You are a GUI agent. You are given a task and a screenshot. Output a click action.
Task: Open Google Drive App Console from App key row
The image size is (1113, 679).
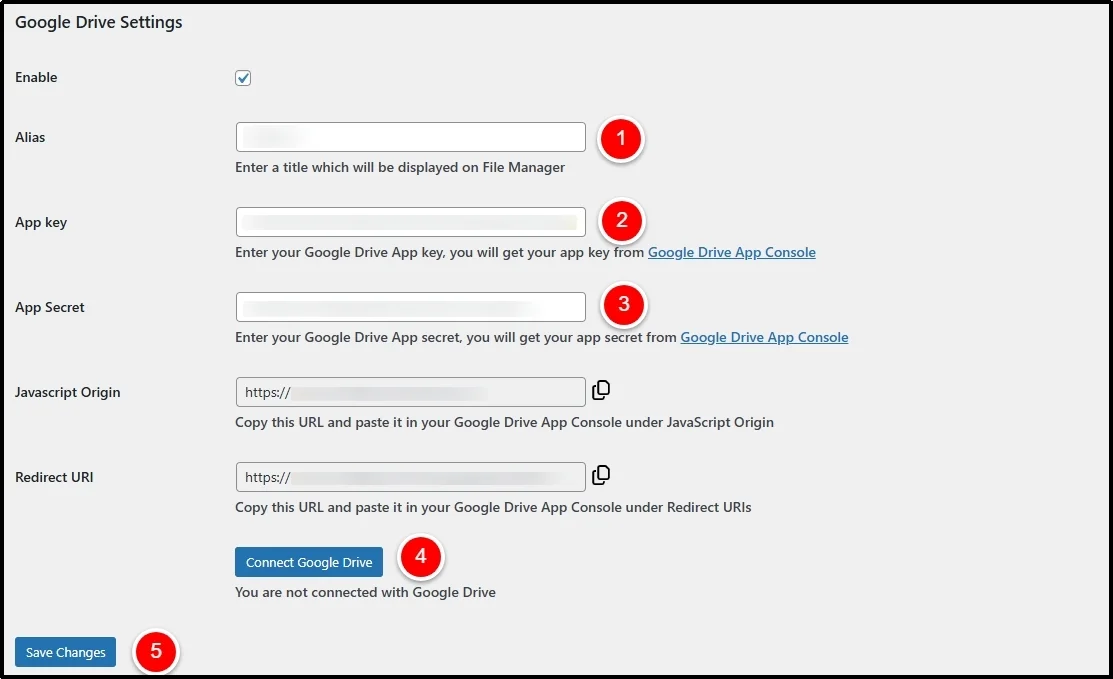[732, 252]
